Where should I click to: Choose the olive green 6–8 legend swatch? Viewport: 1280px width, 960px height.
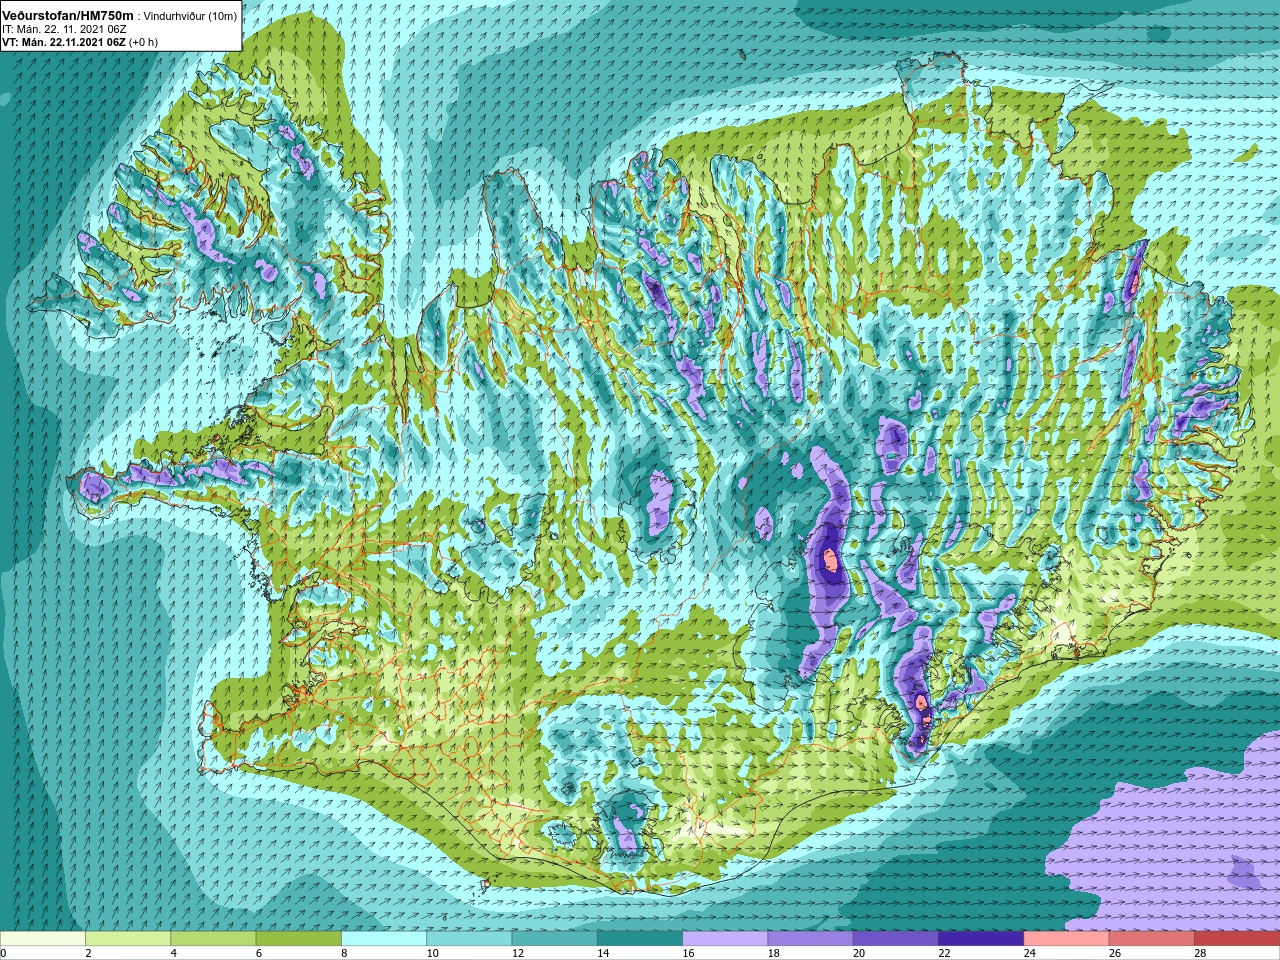pos(298,939)
